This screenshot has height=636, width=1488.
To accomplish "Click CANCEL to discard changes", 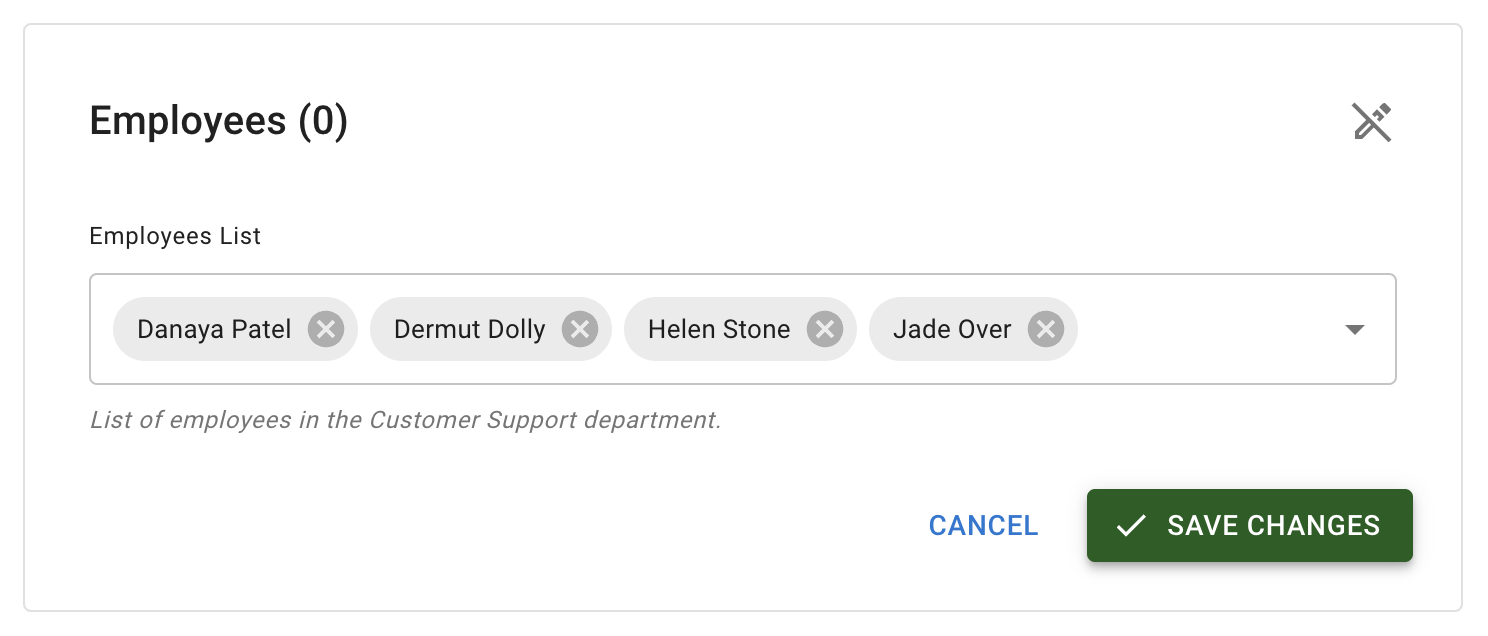I will click(983, 525).
